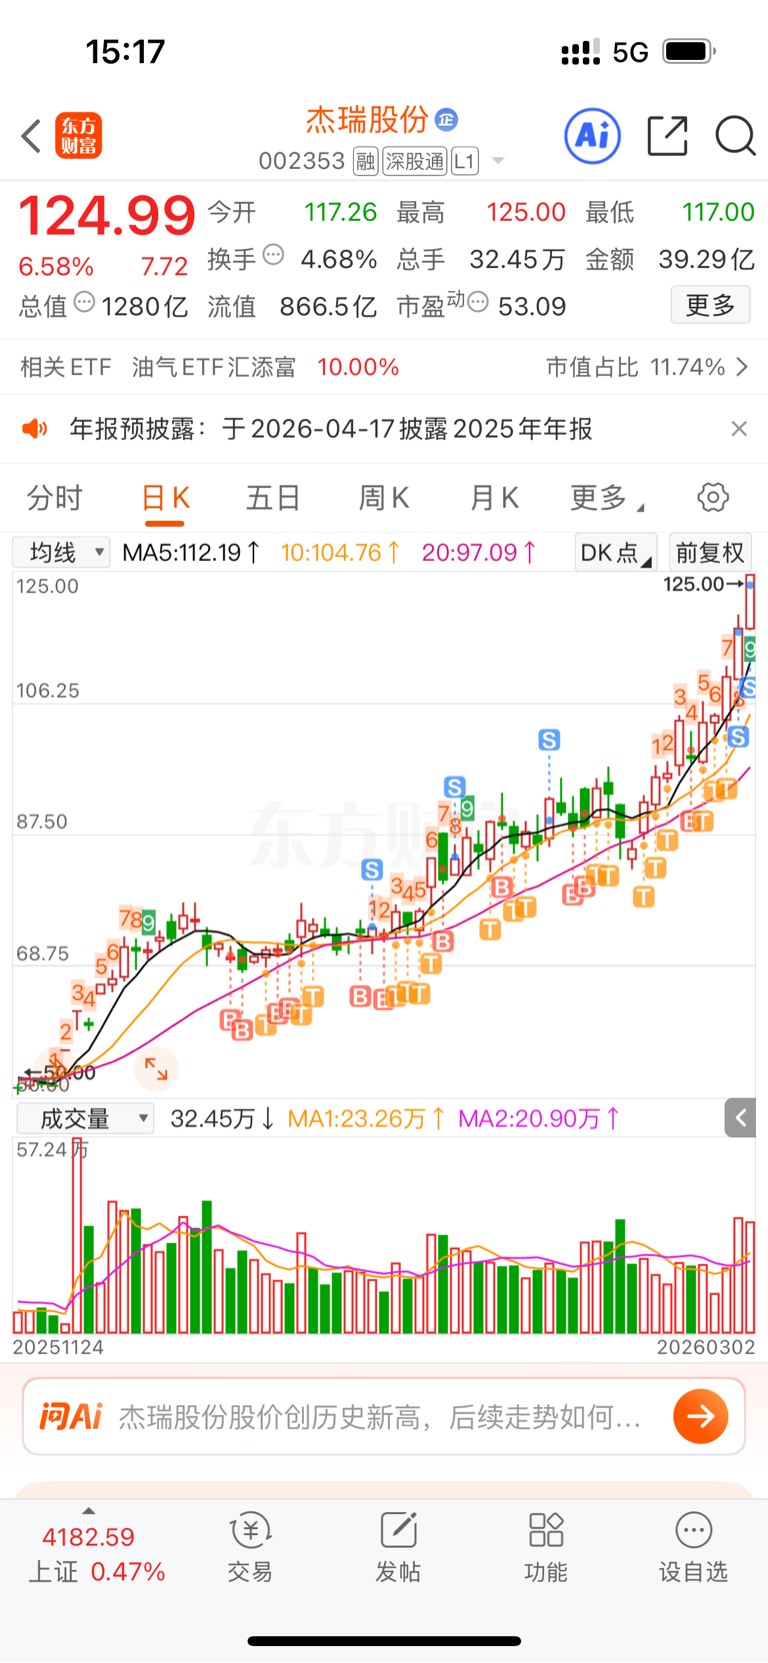Expand 市值占比 11.74% chevron

[742, 367]
